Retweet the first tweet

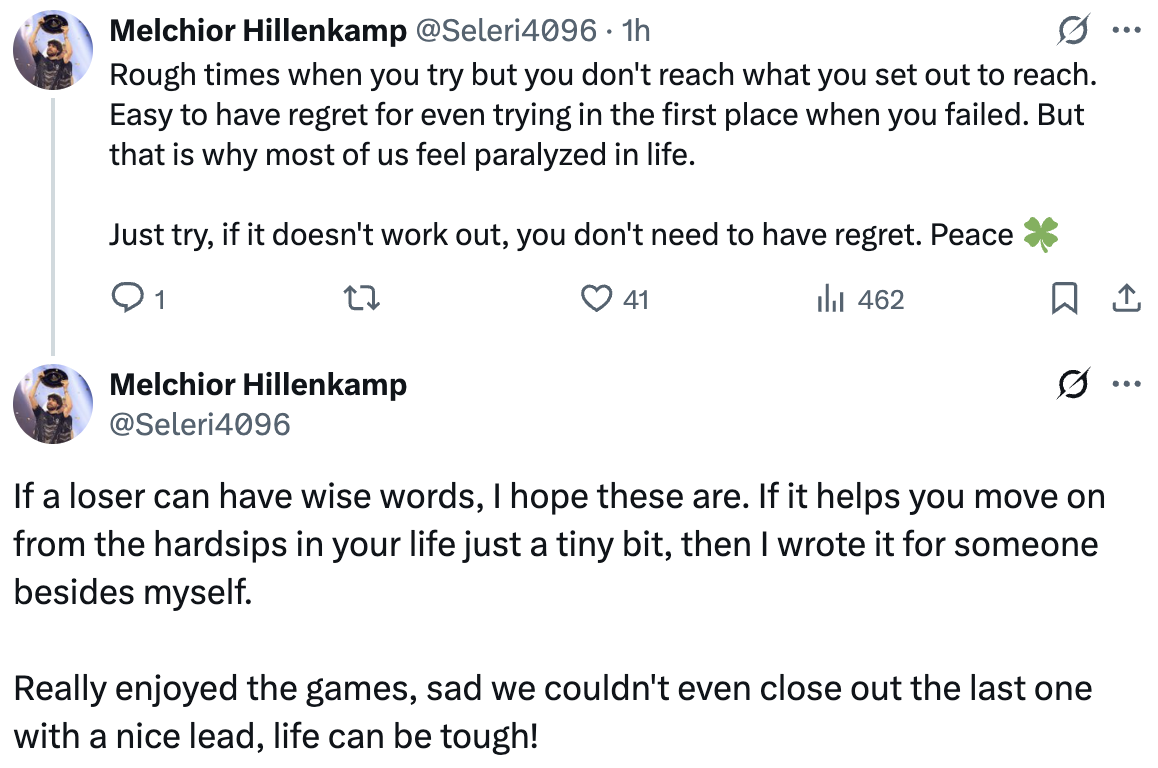(x=362, y=298)
